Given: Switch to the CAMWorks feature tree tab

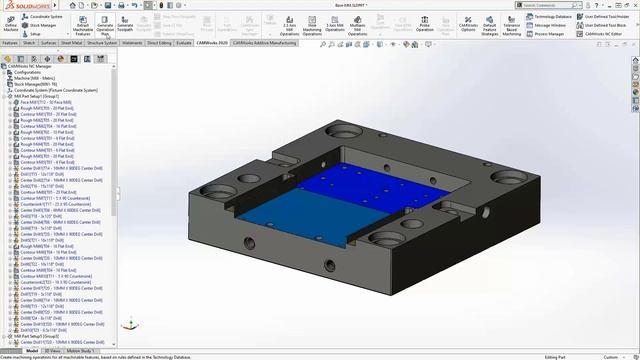Looking at the screenshot, I should pos(74,59).
